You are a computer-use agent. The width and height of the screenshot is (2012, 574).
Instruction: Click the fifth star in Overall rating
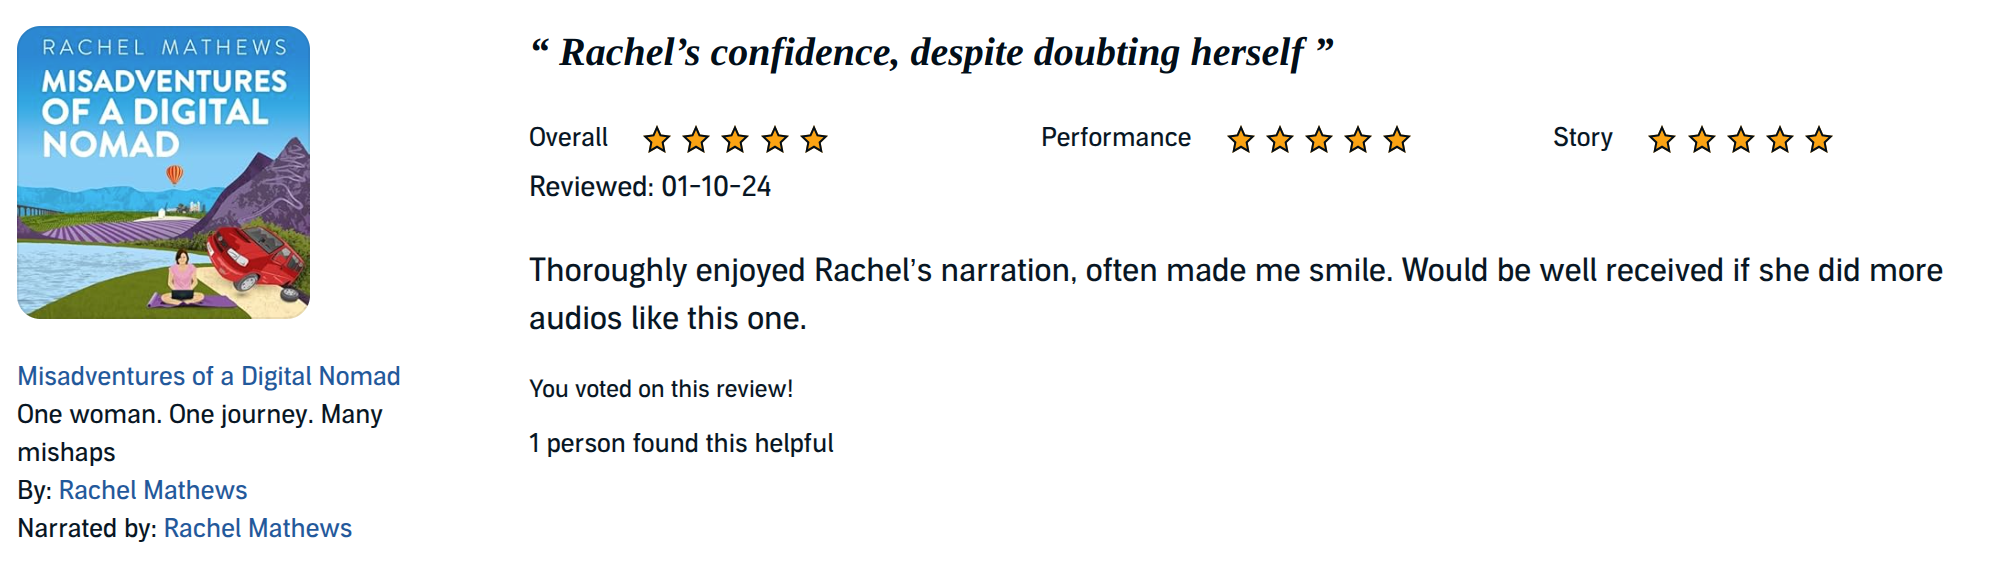pos(814,139)
